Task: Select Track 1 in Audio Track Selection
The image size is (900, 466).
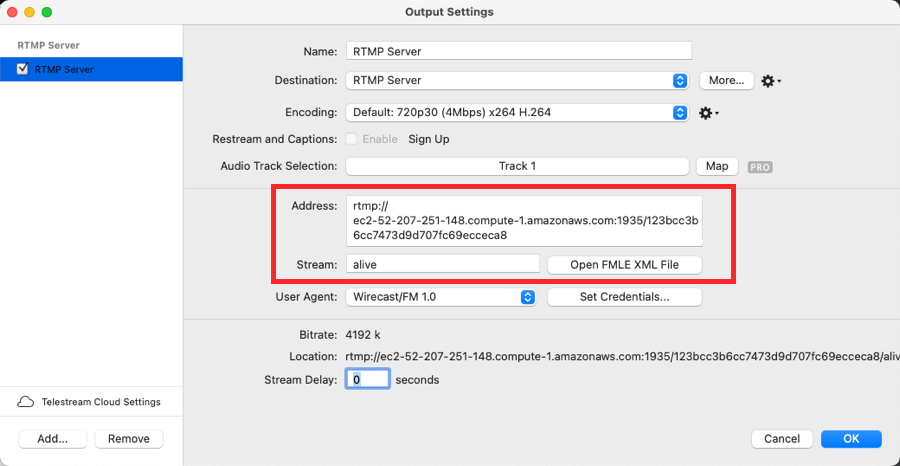Action: point(517,166)
